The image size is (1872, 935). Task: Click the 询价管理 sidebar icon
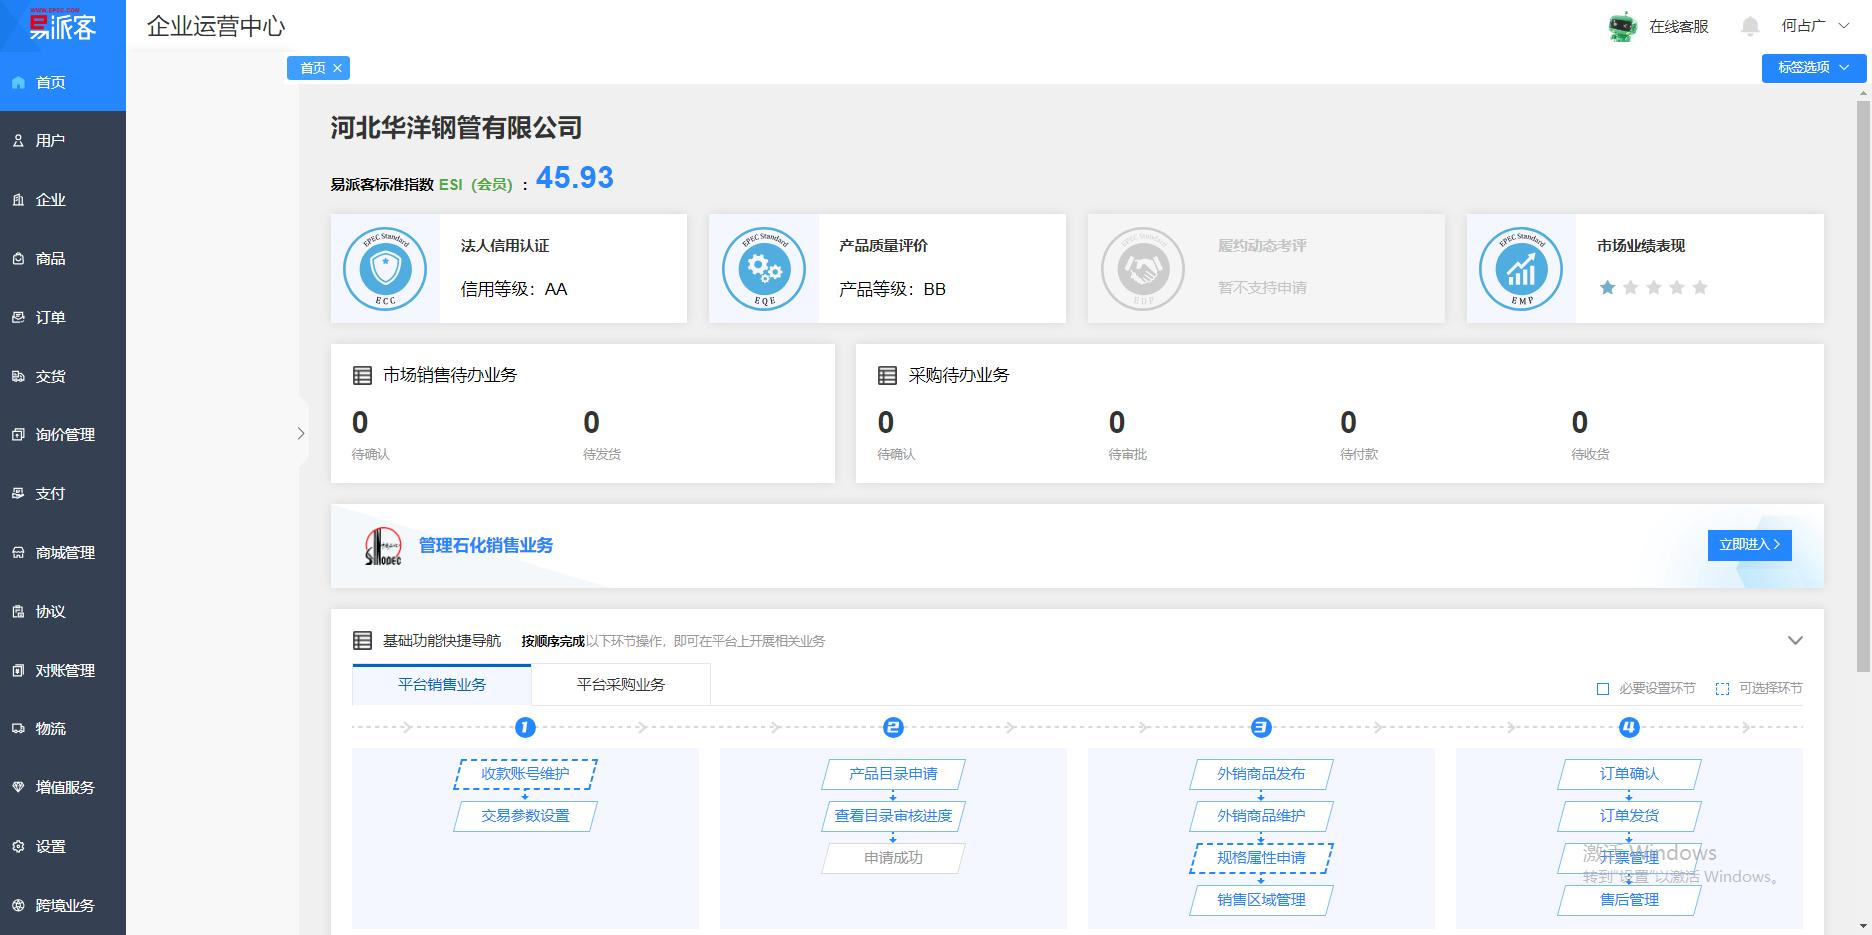(18, 435)
